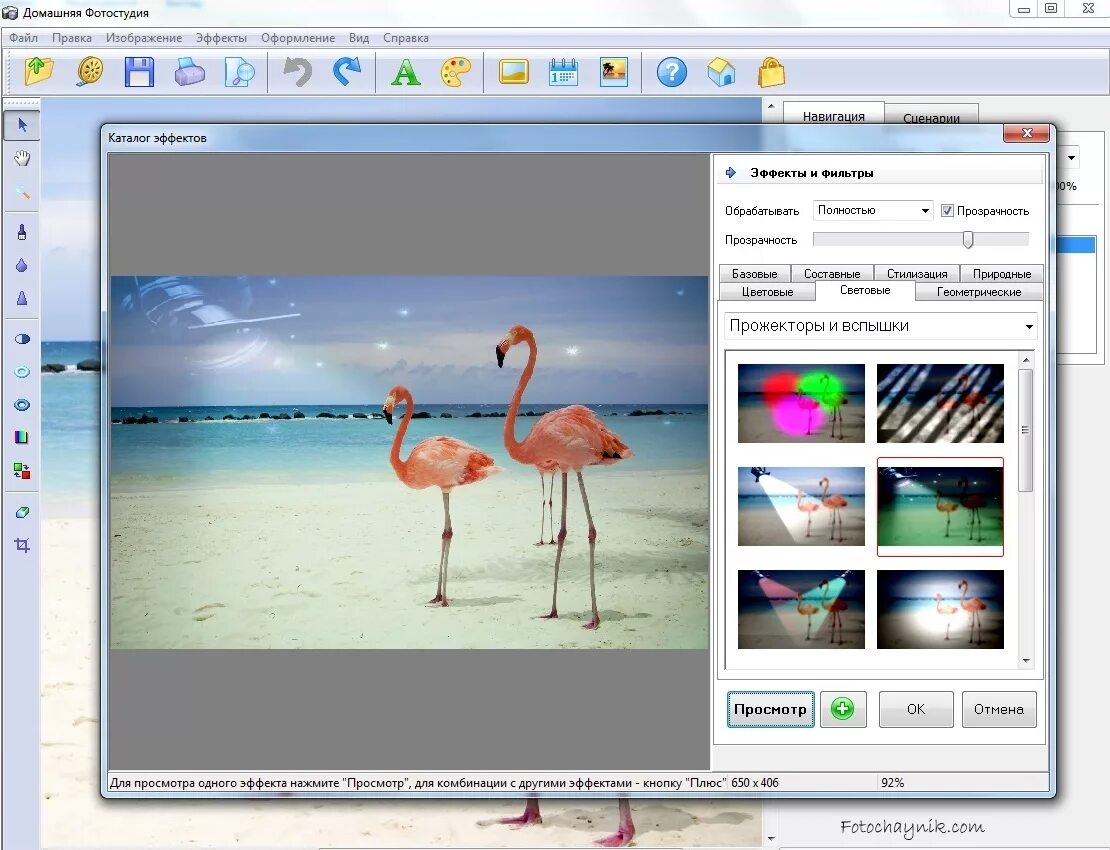The width and height of the screenshot is (1110, 850).
Task: Select the colored spotlights effect thumbnail
Action: coord(801,402)
